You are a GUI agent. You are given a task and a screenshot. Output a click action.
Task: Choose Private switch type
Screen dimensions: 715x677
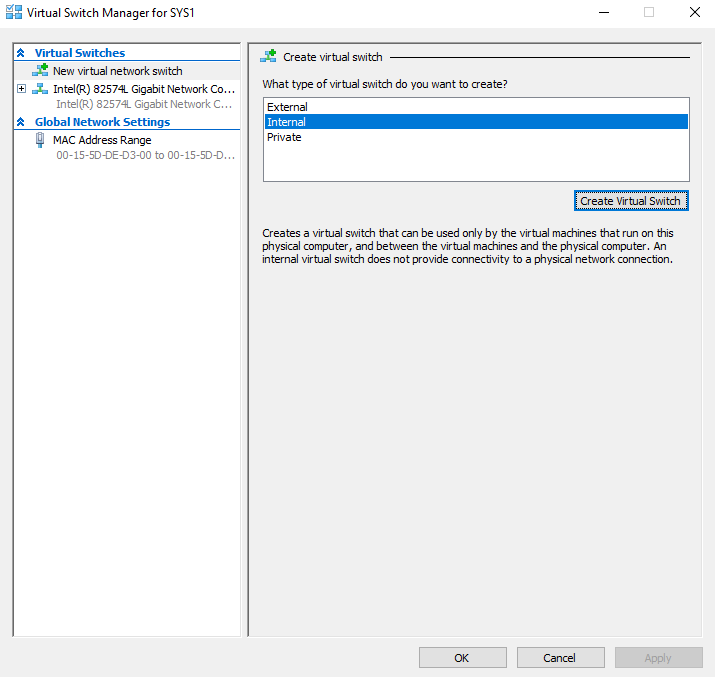(x=476, y=137)
